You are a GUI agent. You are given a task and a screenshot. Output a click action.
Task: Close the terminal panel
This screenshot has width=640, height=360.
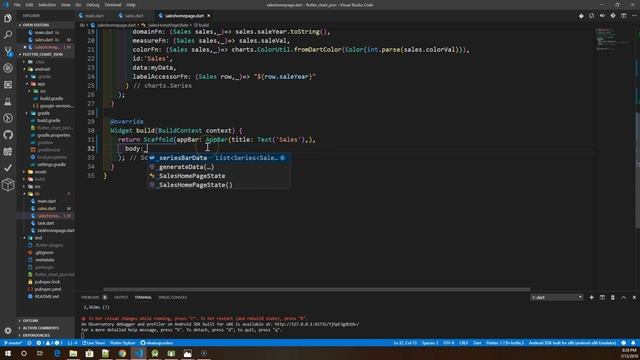point(634,298)
